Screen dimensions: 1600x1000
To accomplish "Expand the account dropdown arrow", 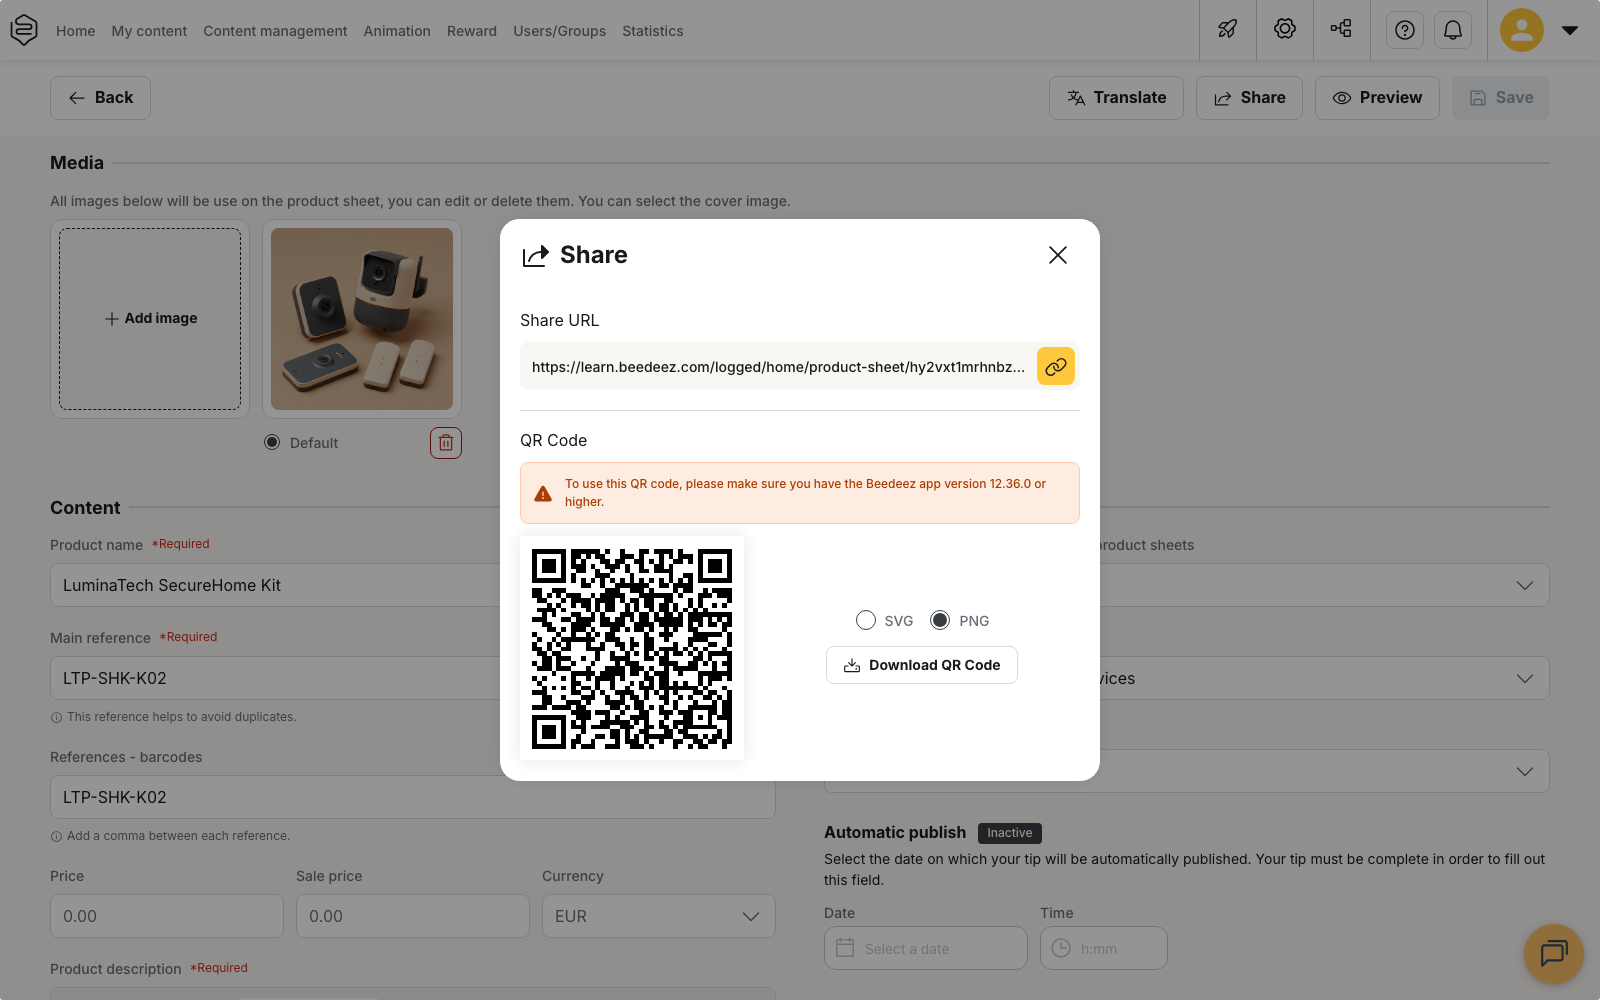I will point(1570,30).
